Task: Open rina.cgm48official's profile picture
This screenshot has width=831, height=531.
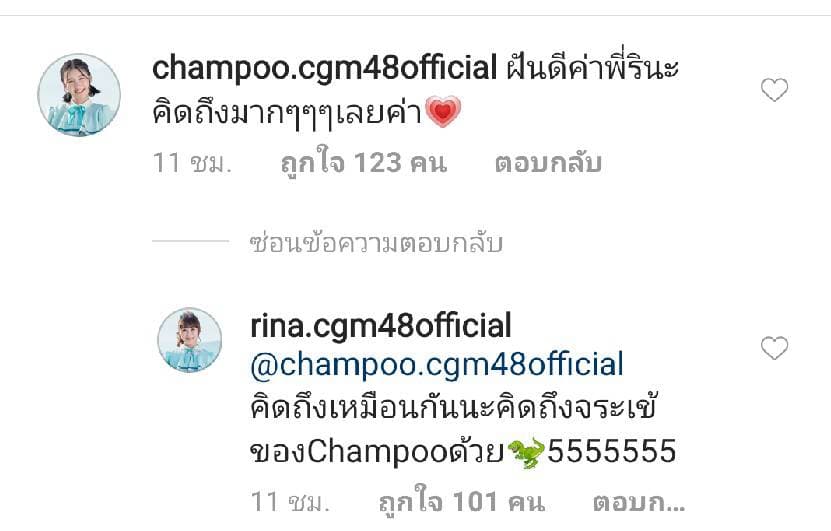Action: [x=190, y=340]
